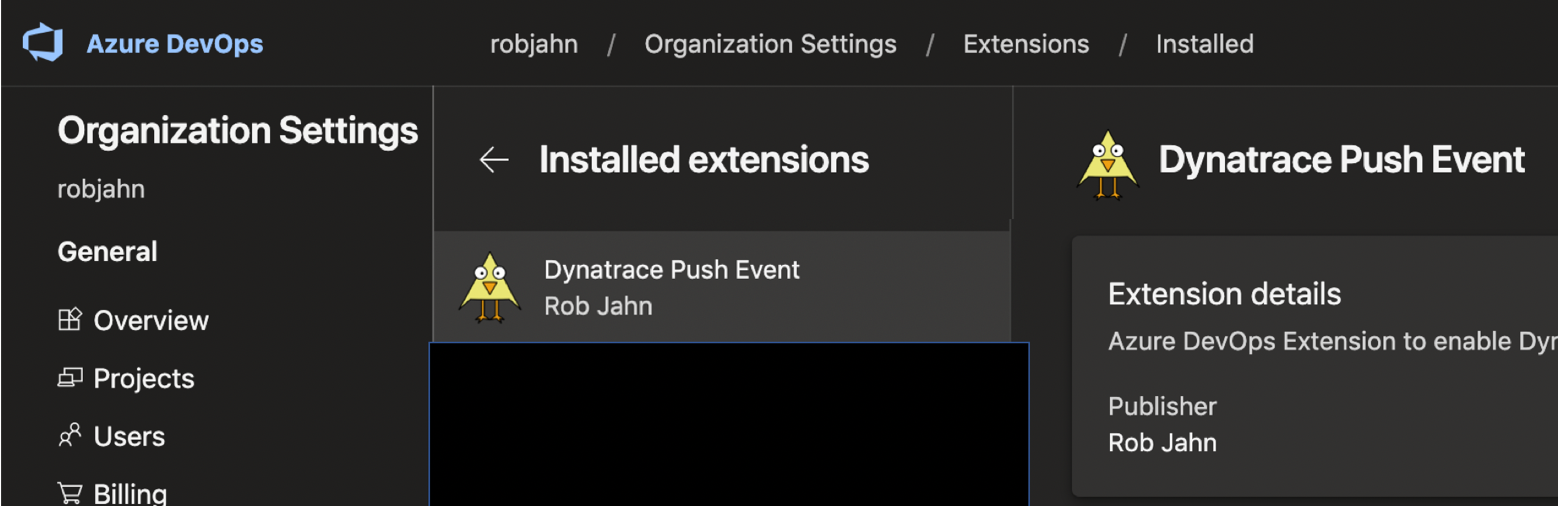
Task: Click the Azure DevOps logo icon
Action: pos(43,44)
